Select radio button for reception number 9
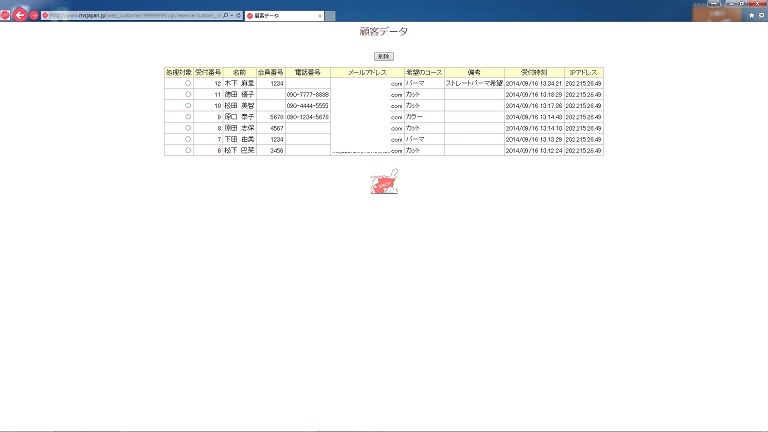The width and height of the screenshot is (768, 432). [x=188, y=117]
